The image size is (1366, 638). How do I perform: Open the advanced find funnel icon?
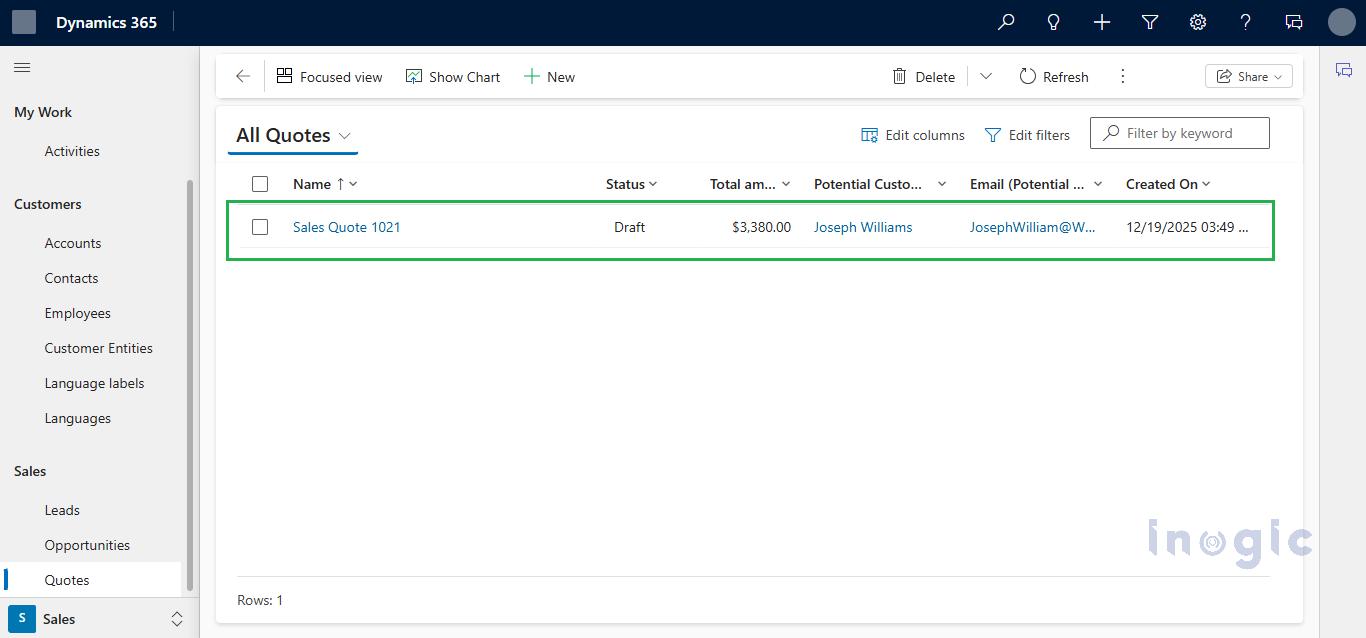point(1150,22)
